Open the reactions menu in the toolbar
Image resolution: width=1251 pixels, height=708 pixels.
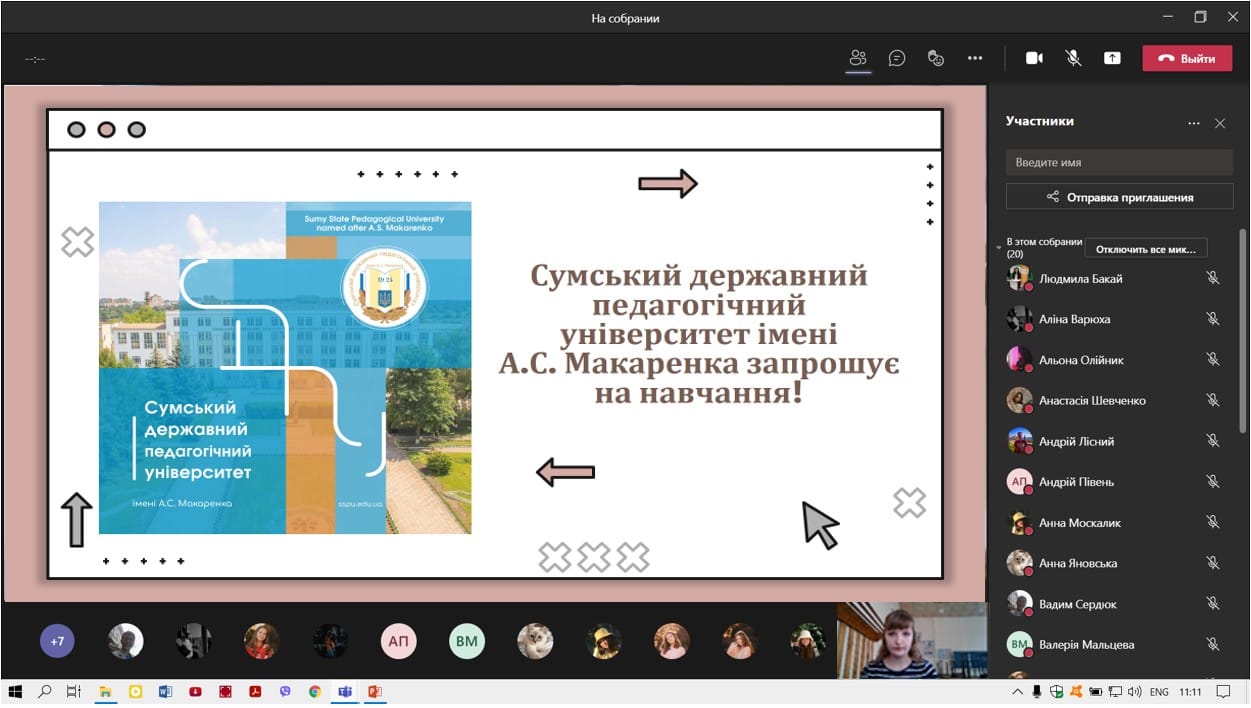936,58
